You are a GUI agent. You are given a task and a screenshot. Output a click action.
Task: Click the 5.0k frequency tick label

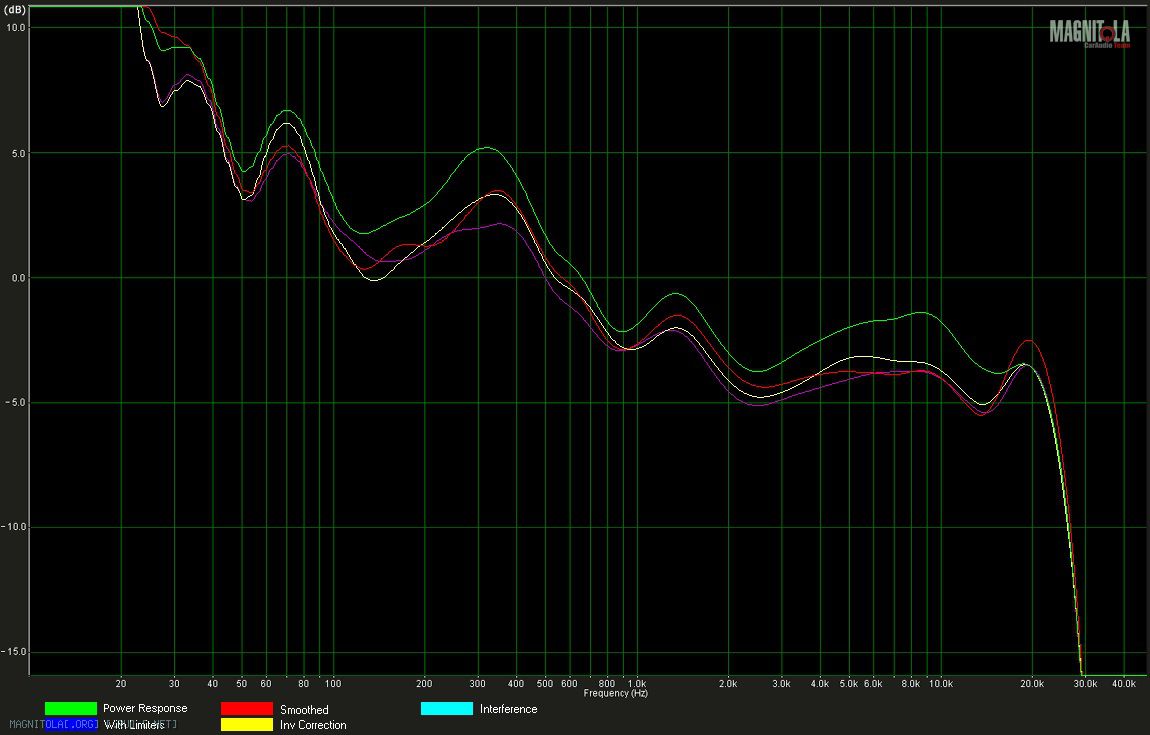pos(849,683)
